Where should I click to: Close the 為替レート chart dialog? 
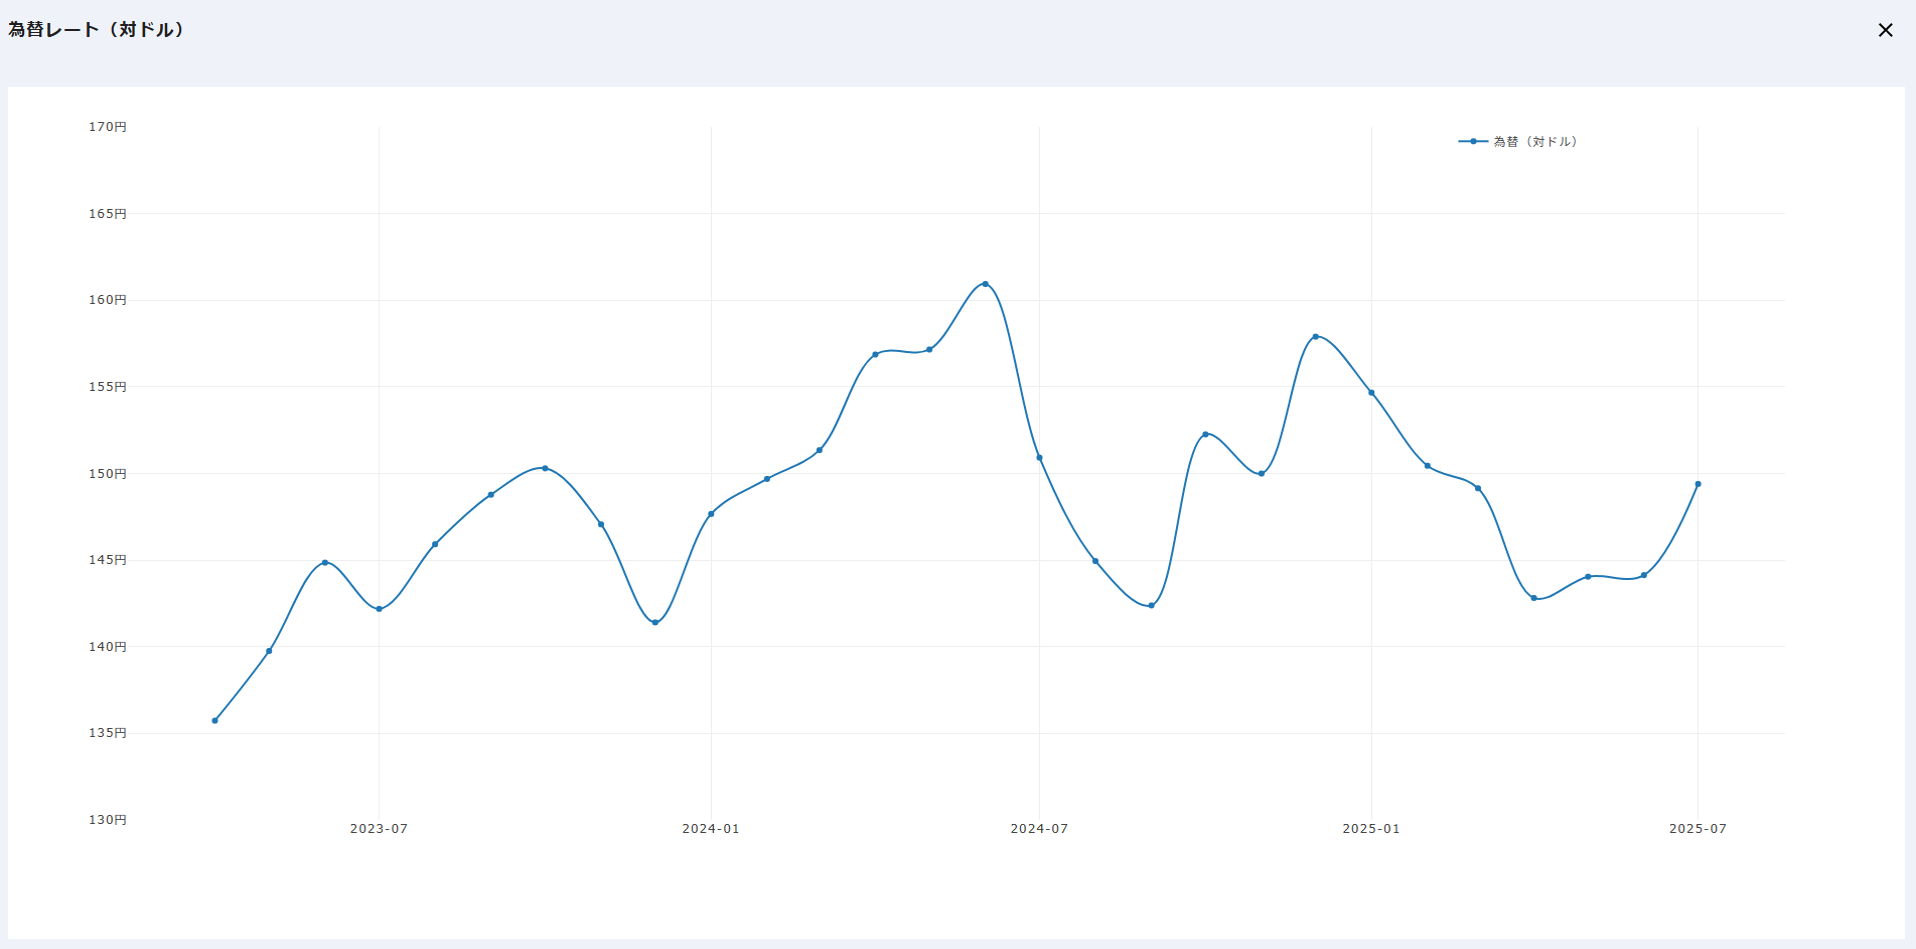(x=1885, y=30)
